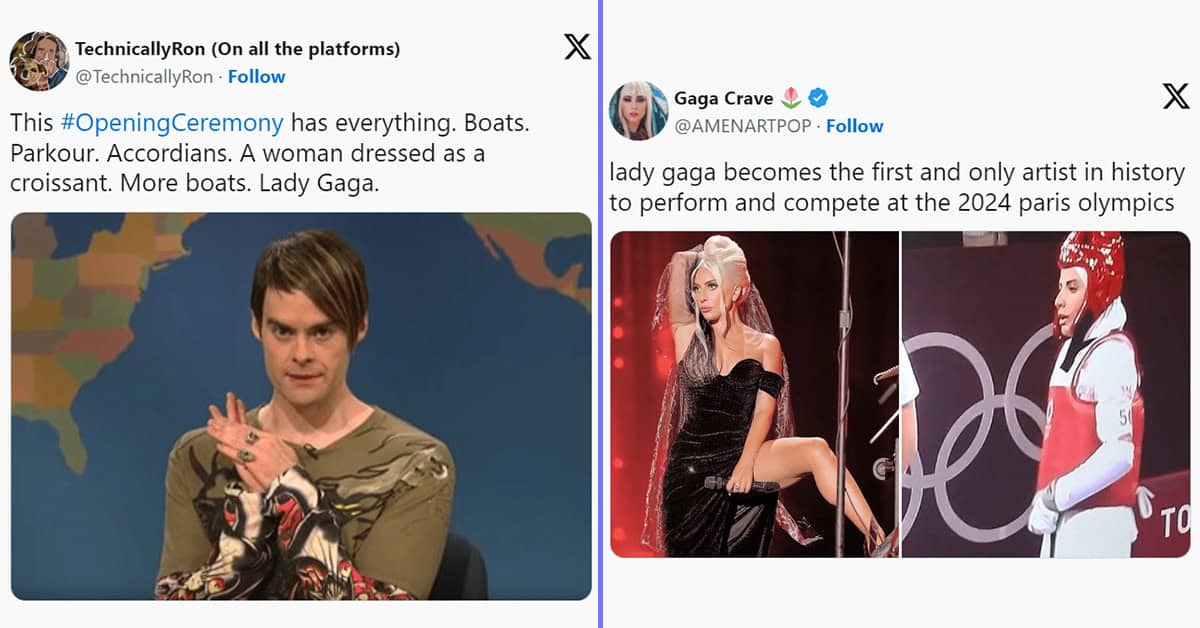Screen dimensions: 1200x628
Task: Click the X logo on TechnicallyRon's tweet
Action: coord(577,46)
